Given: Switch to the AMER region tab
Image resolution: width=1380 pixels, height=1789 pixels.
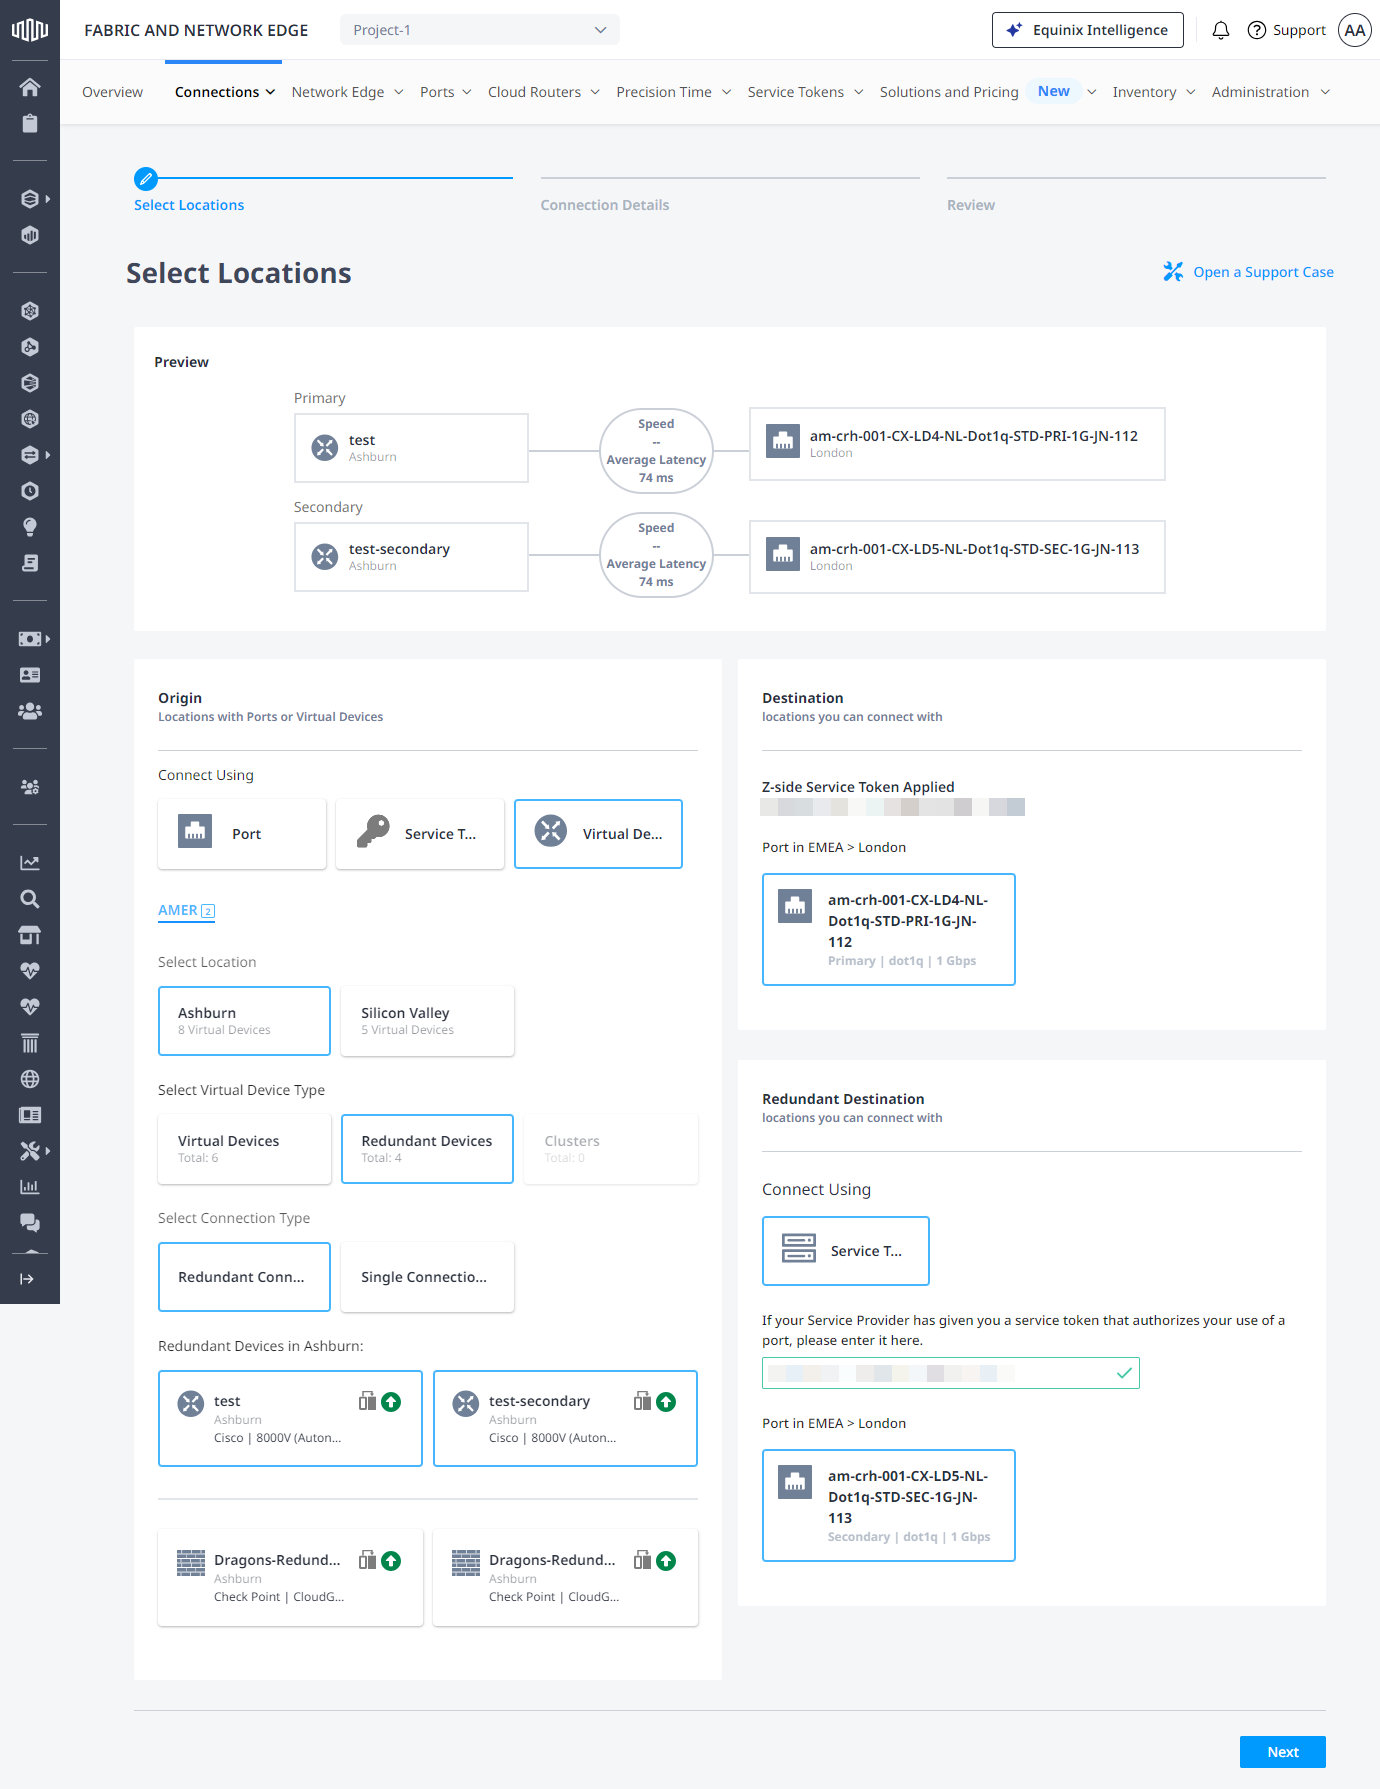Looking at the screenshot, I should pyautogui.click(x=186, y=910).
